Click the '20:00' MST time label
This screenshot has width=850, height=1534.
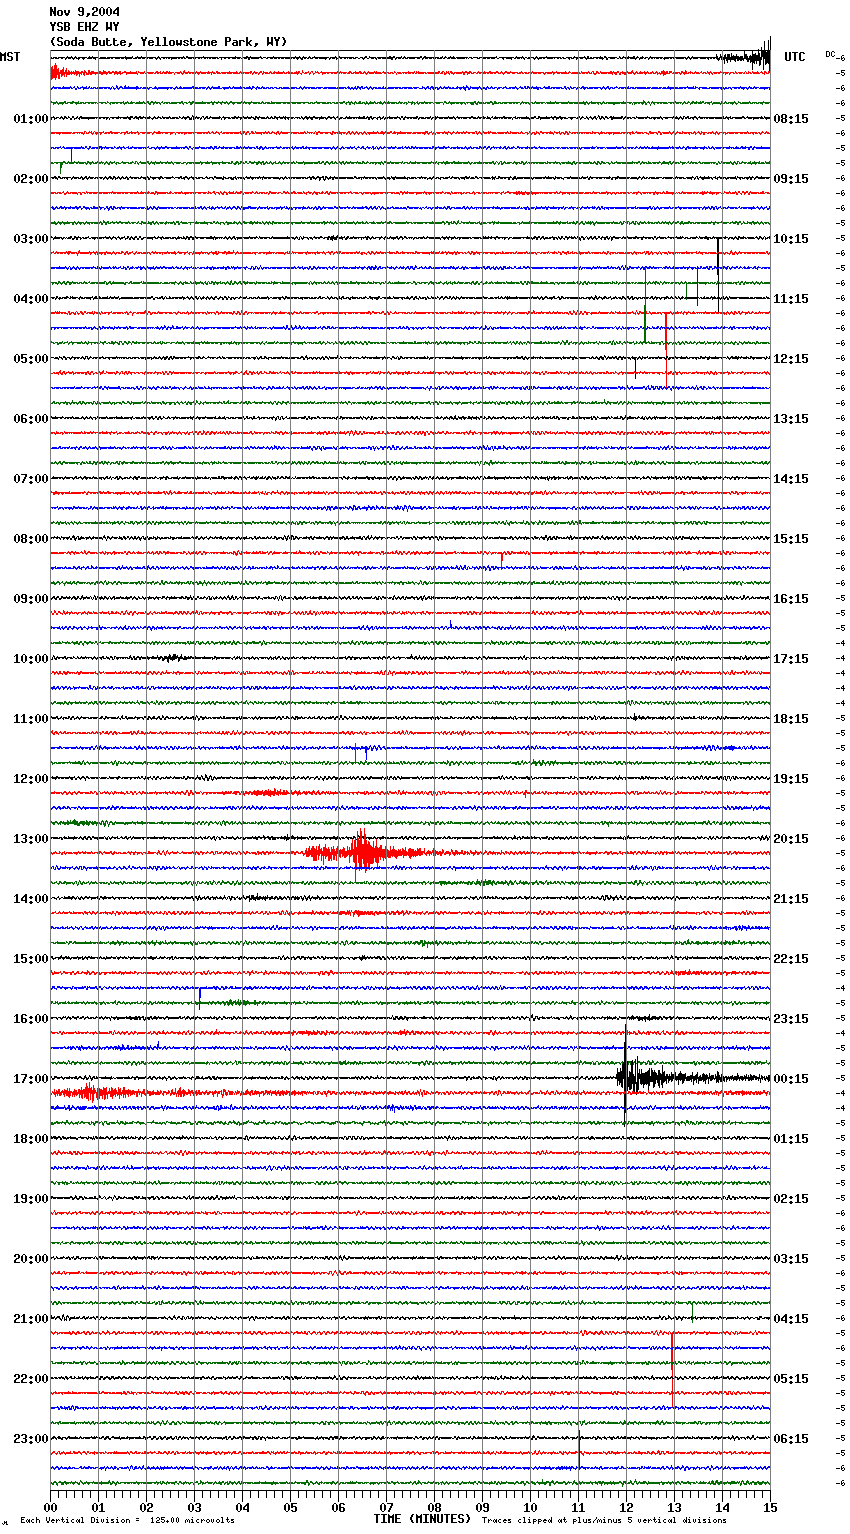[31, 1259]
